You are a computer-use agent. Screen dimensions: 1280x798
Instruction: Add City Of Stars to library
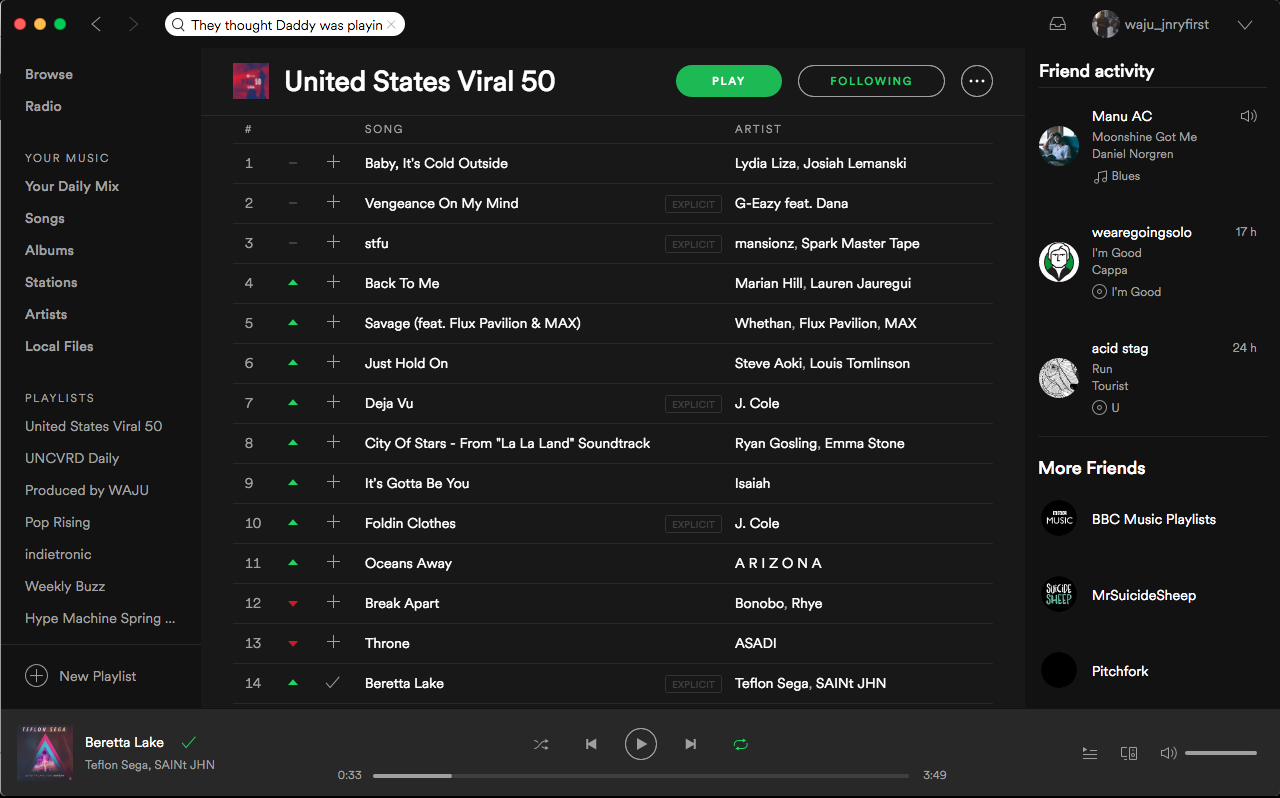click(x=333, y=443)
